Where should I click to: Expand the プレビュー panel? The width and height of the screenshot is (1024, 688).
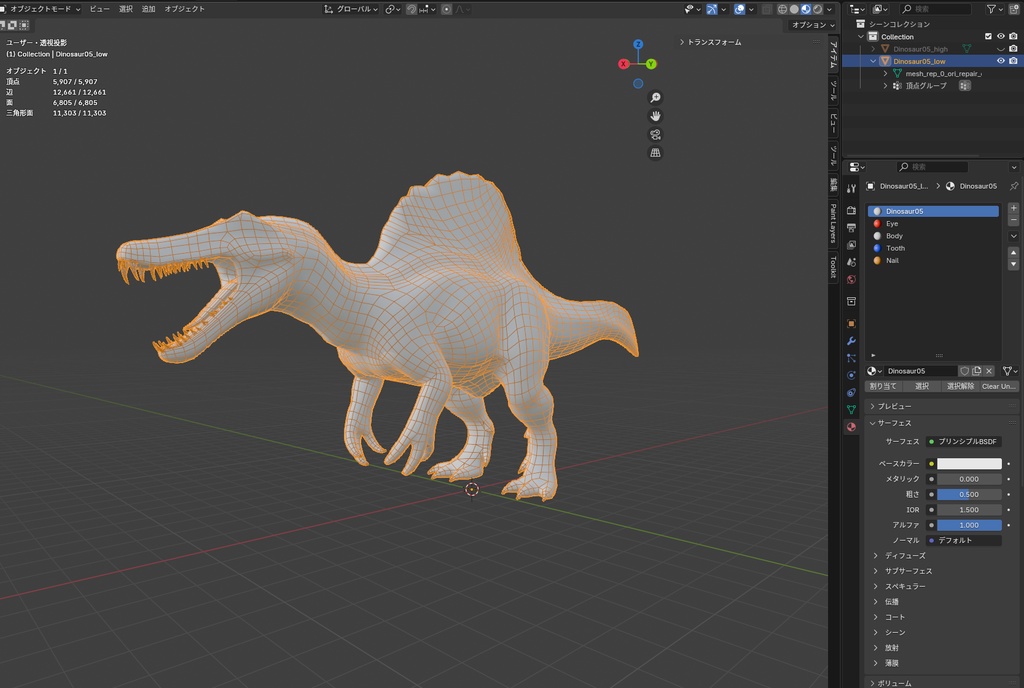point(894,406)
